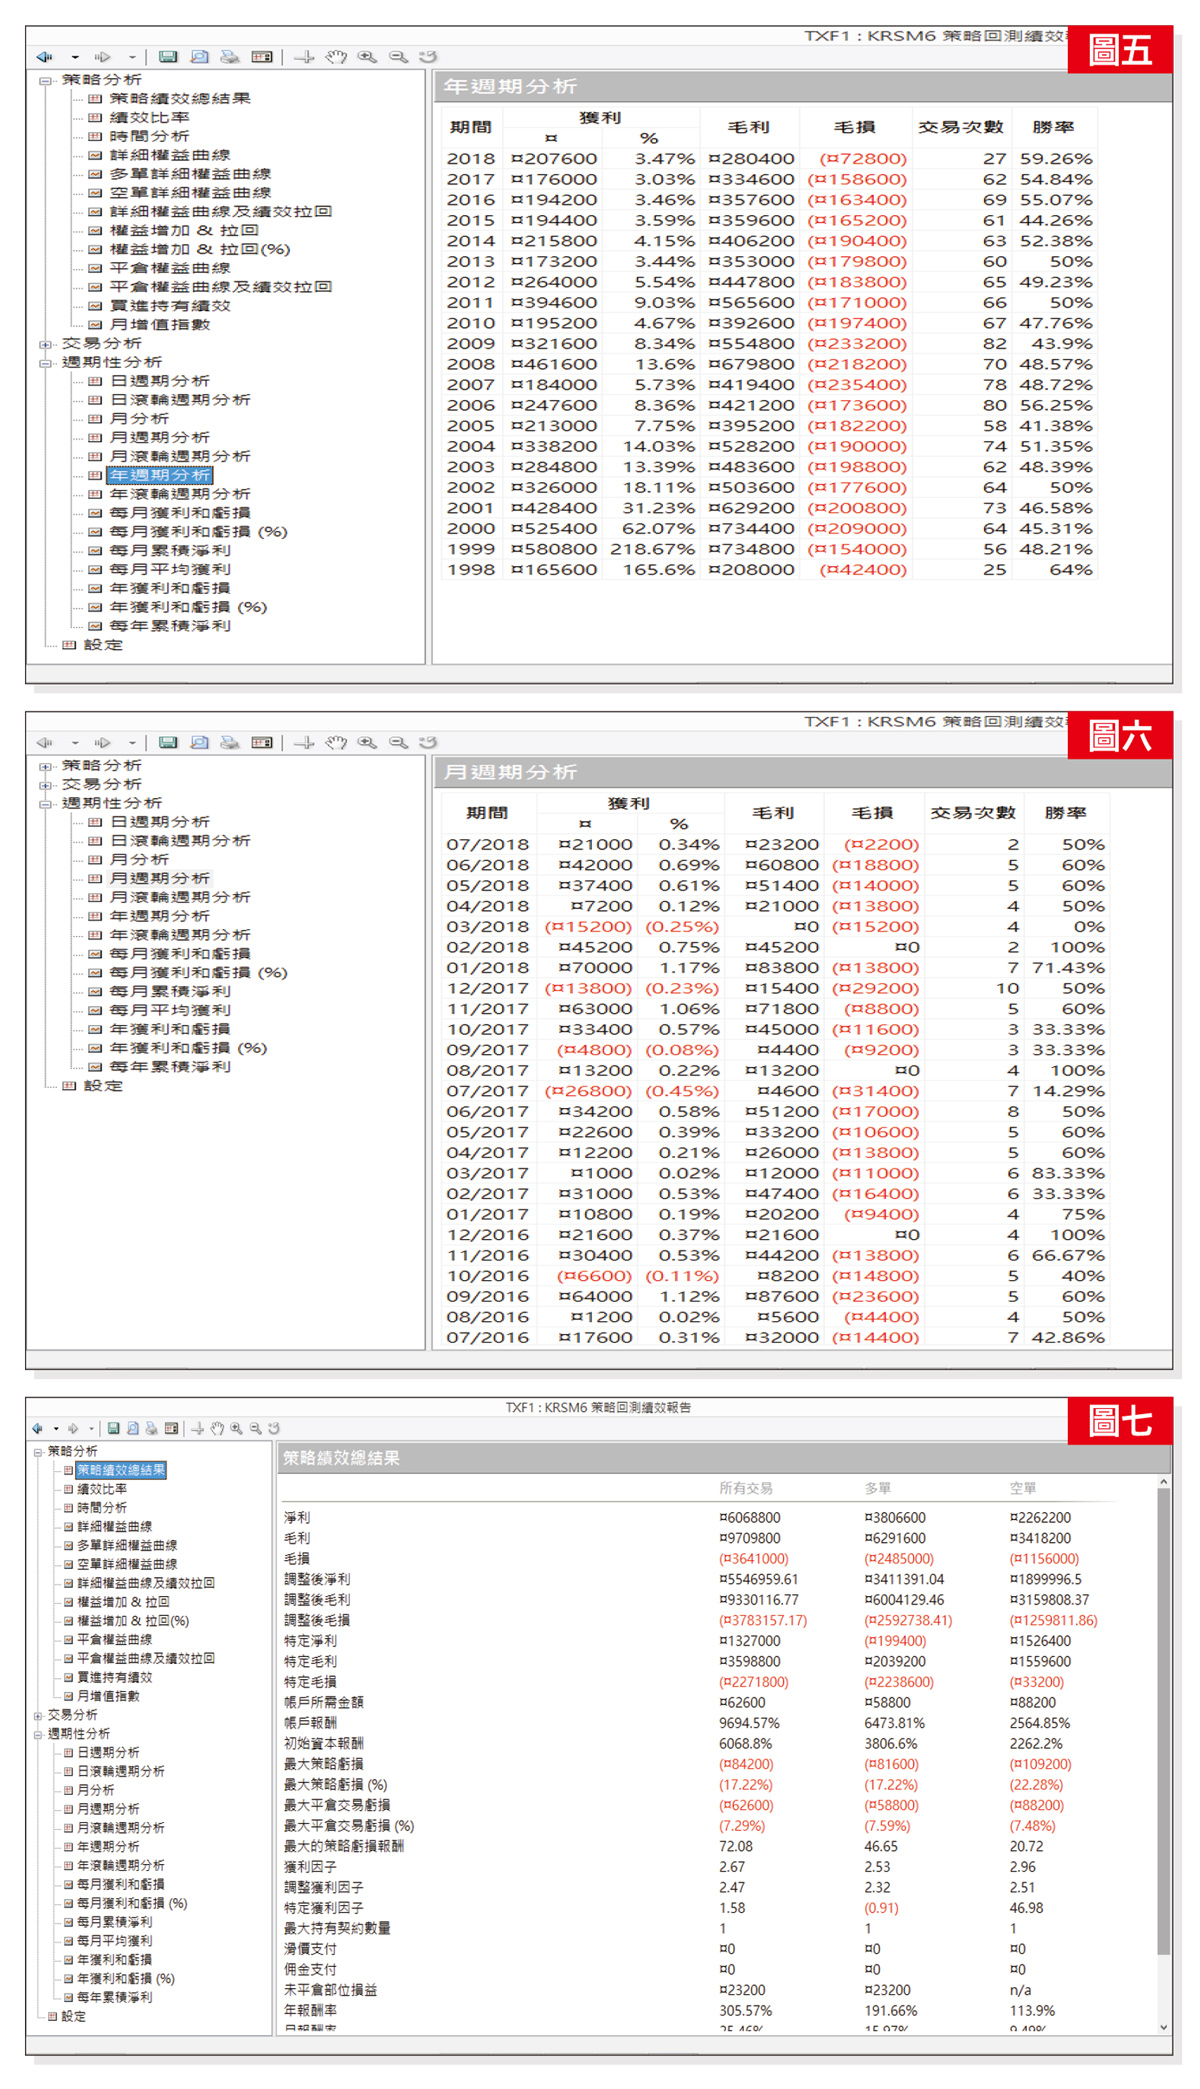Click print preview icon in the top window toolbar
1200x2089 pixels.
tap(199, 57)
